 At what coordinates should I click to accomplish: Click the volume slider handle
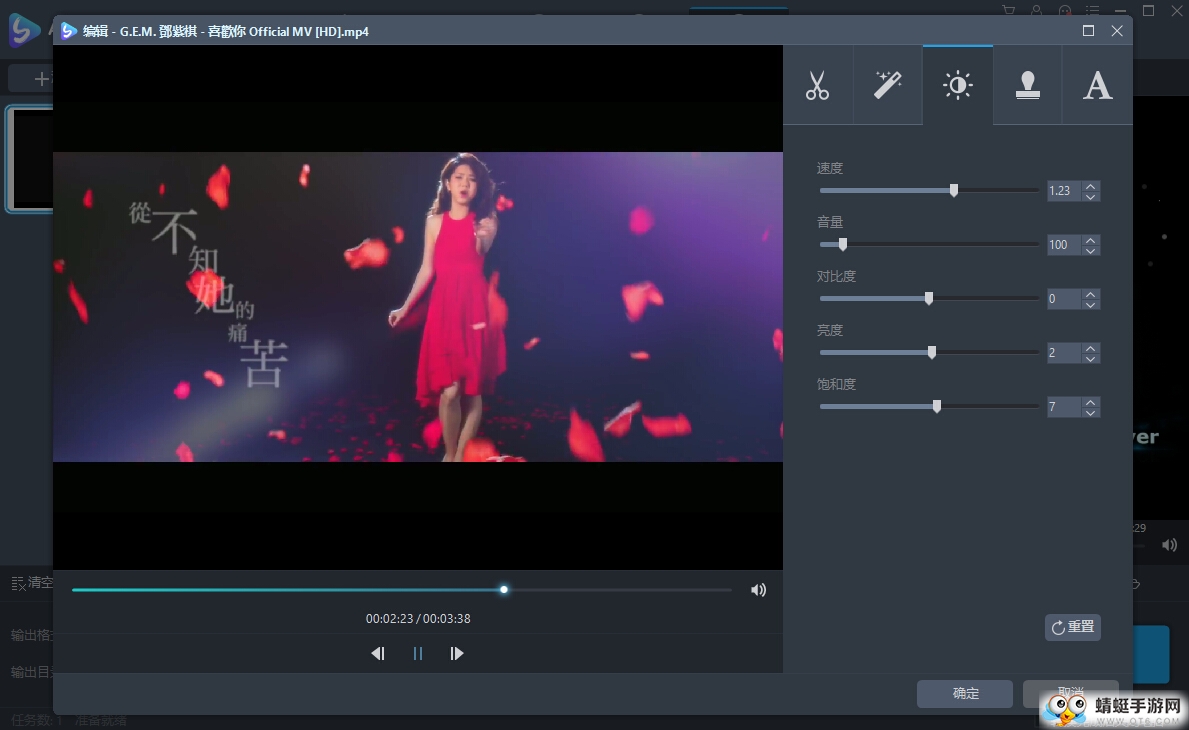842,244
